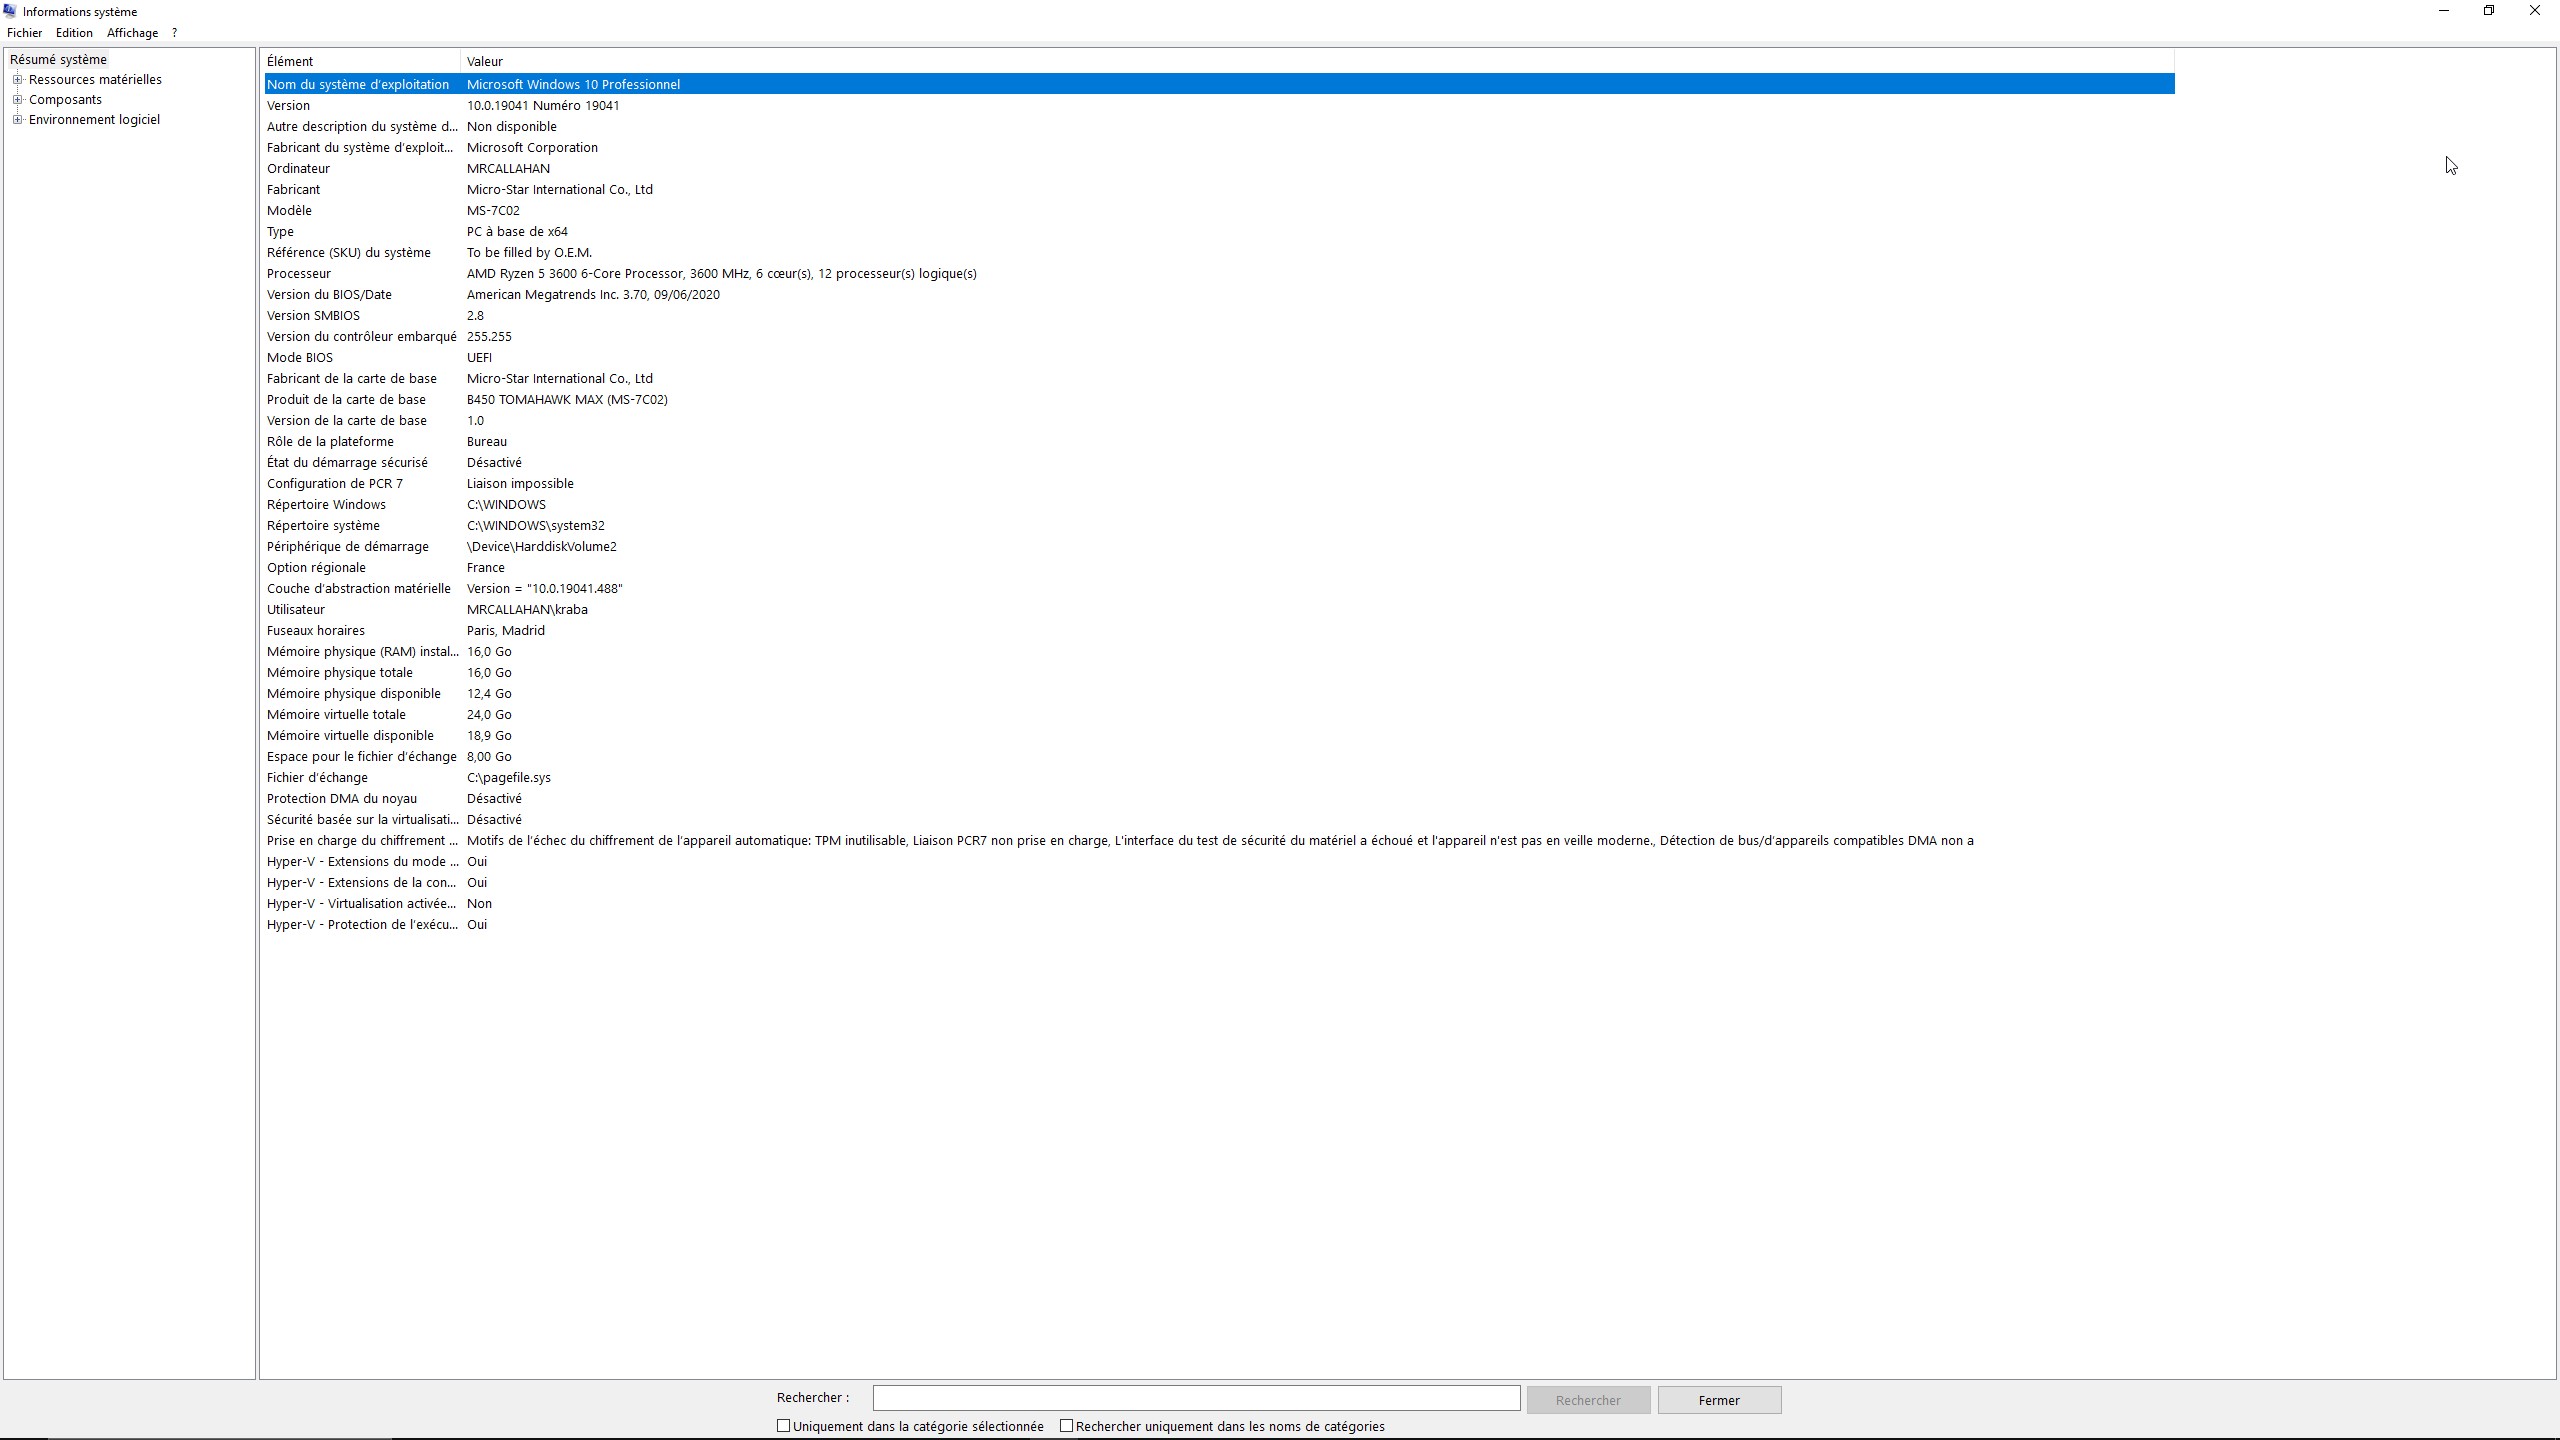
Task: Select the Référence (SKU) du système row
Action: [x=1219, y=253]
